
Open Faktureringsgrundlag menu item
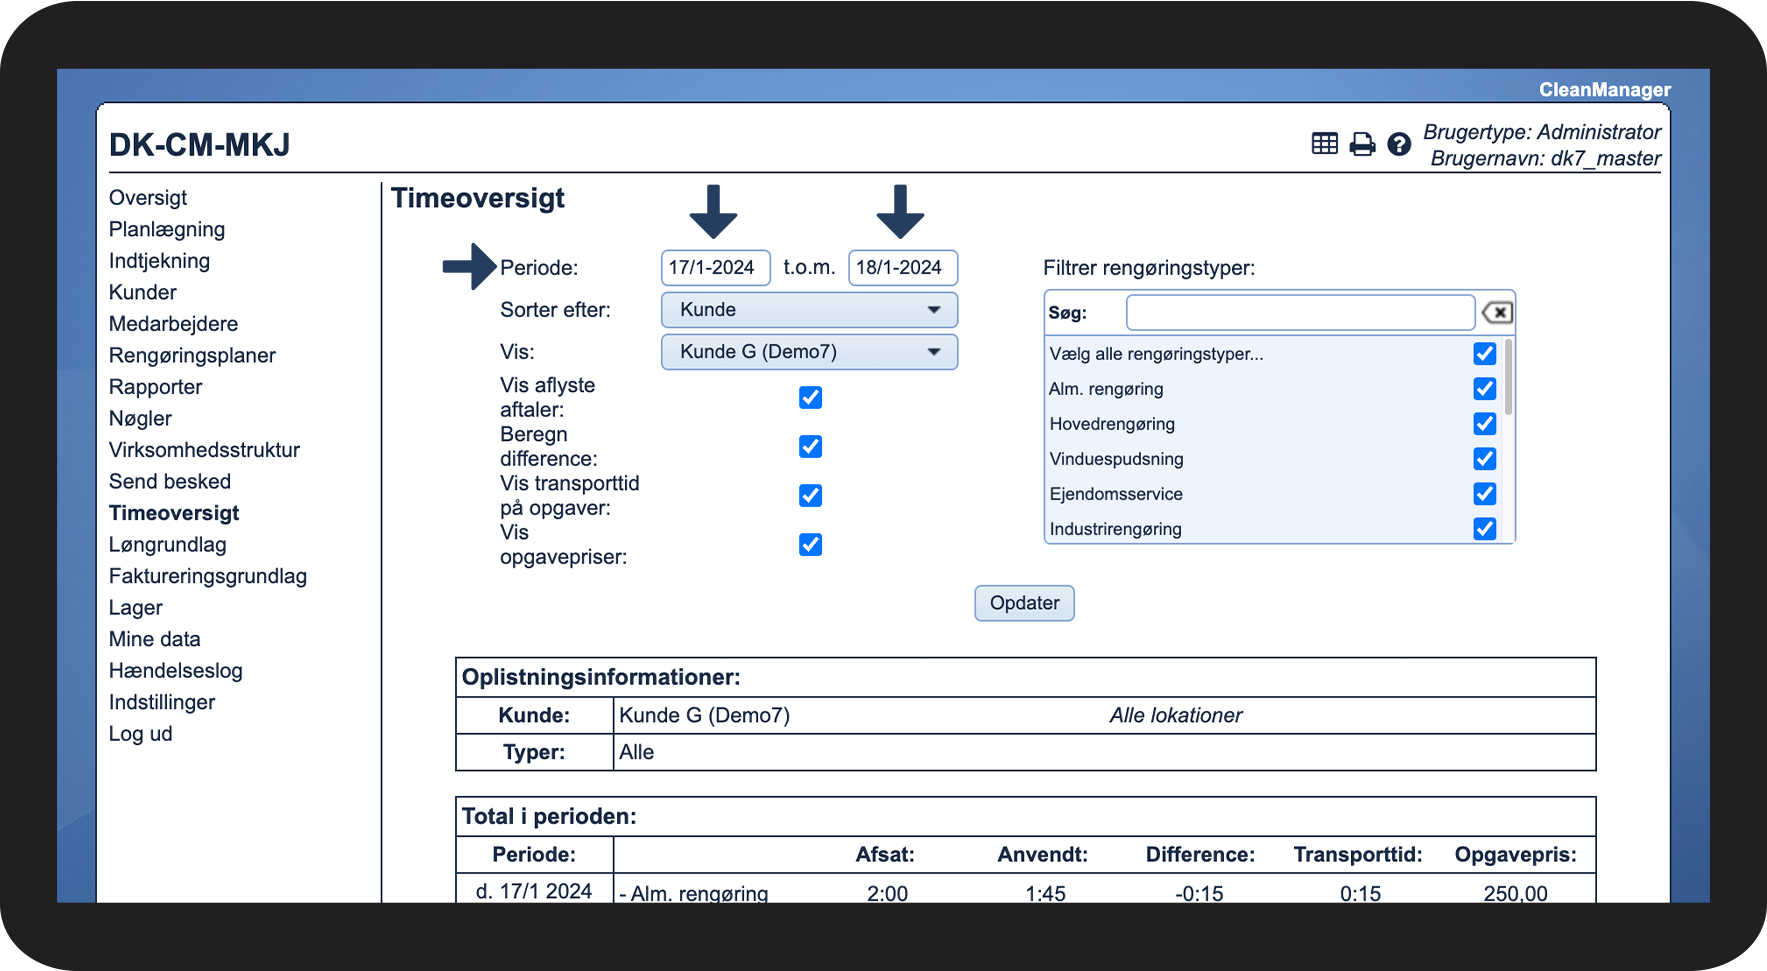[208, 576]
